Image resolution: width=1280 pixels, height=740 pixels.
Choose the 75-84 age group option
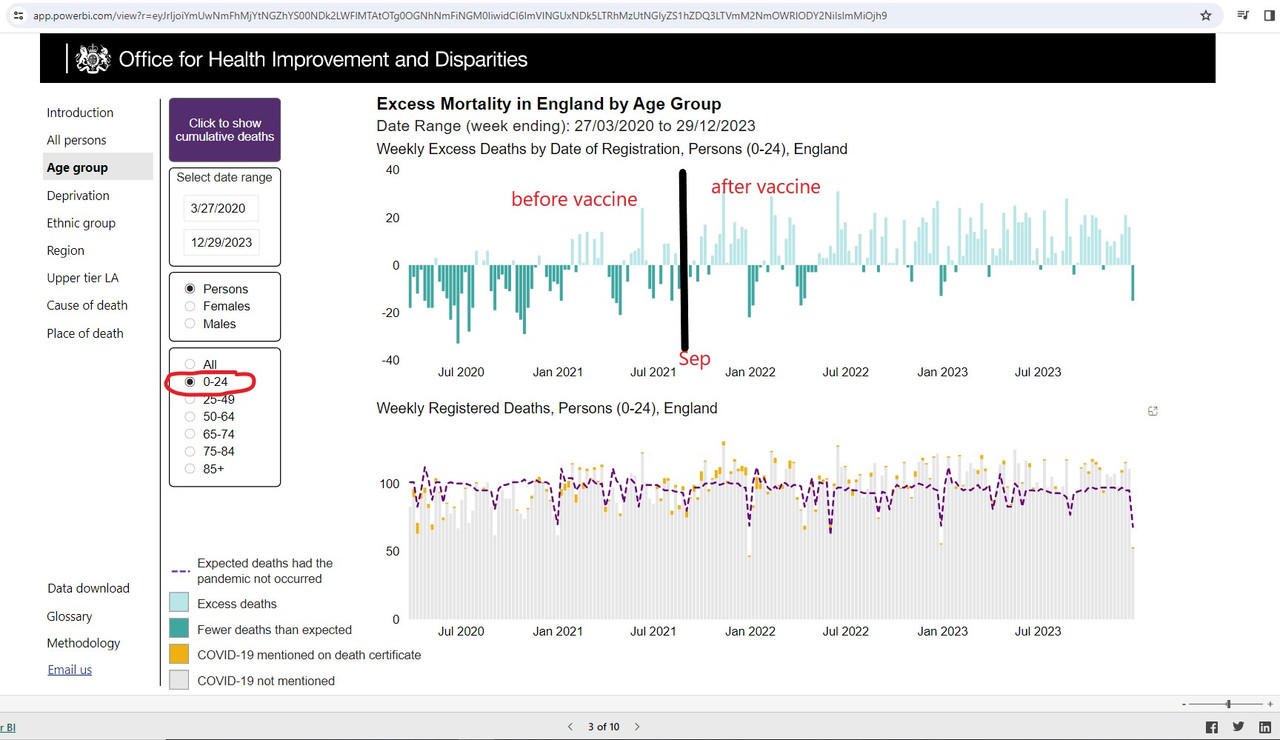click(x=190, y=452)
